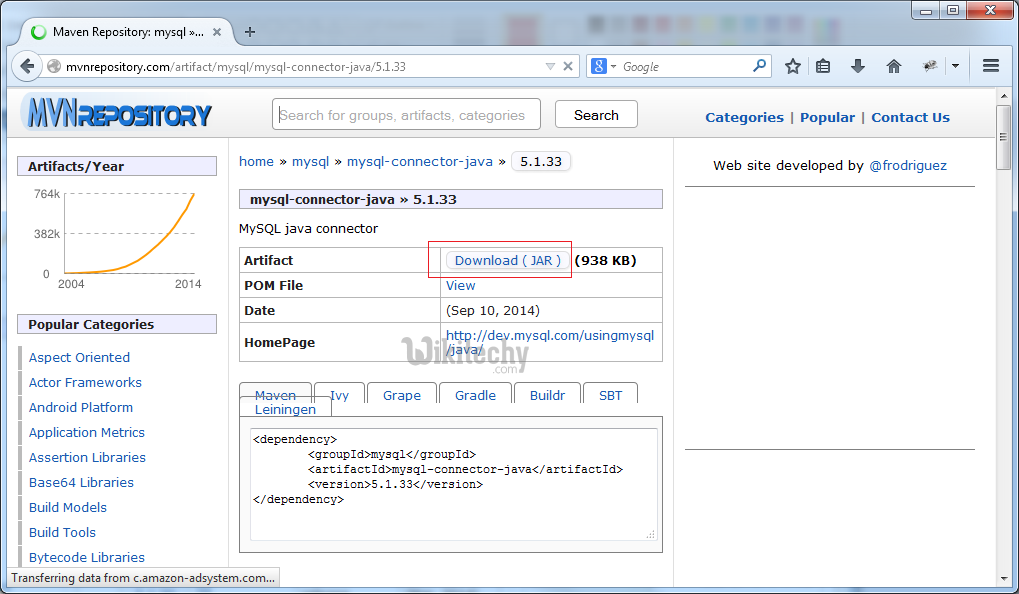Screen dimensions: 1019x594
Task: Open the Aspect Oriented category link
Action: pos(79,357)
